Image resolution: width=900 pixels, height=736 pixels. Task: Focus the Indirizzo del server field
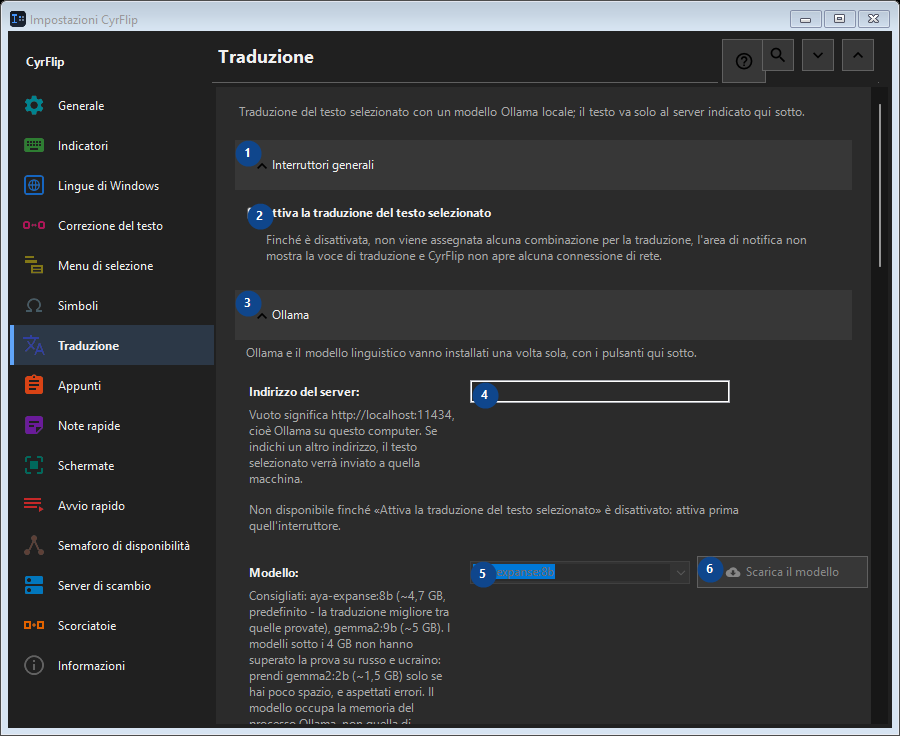[600, 392]
